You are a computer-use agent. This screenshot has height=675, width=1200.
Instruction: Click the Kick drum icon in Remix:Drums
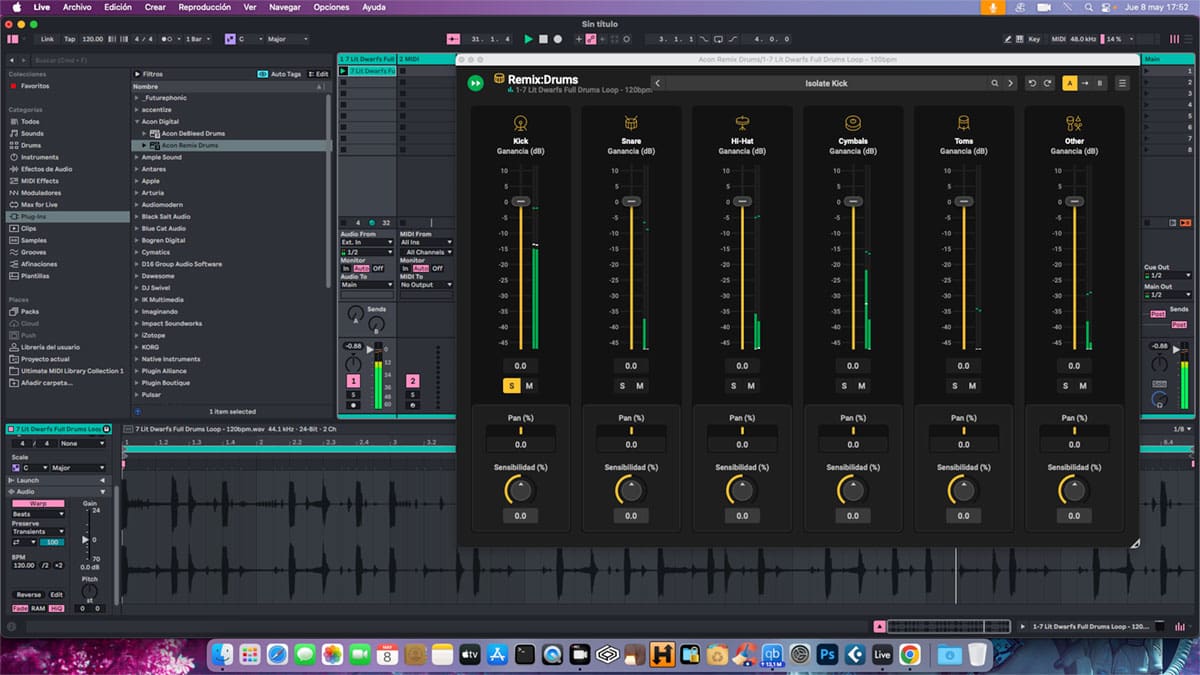click(x=520, y=124)
